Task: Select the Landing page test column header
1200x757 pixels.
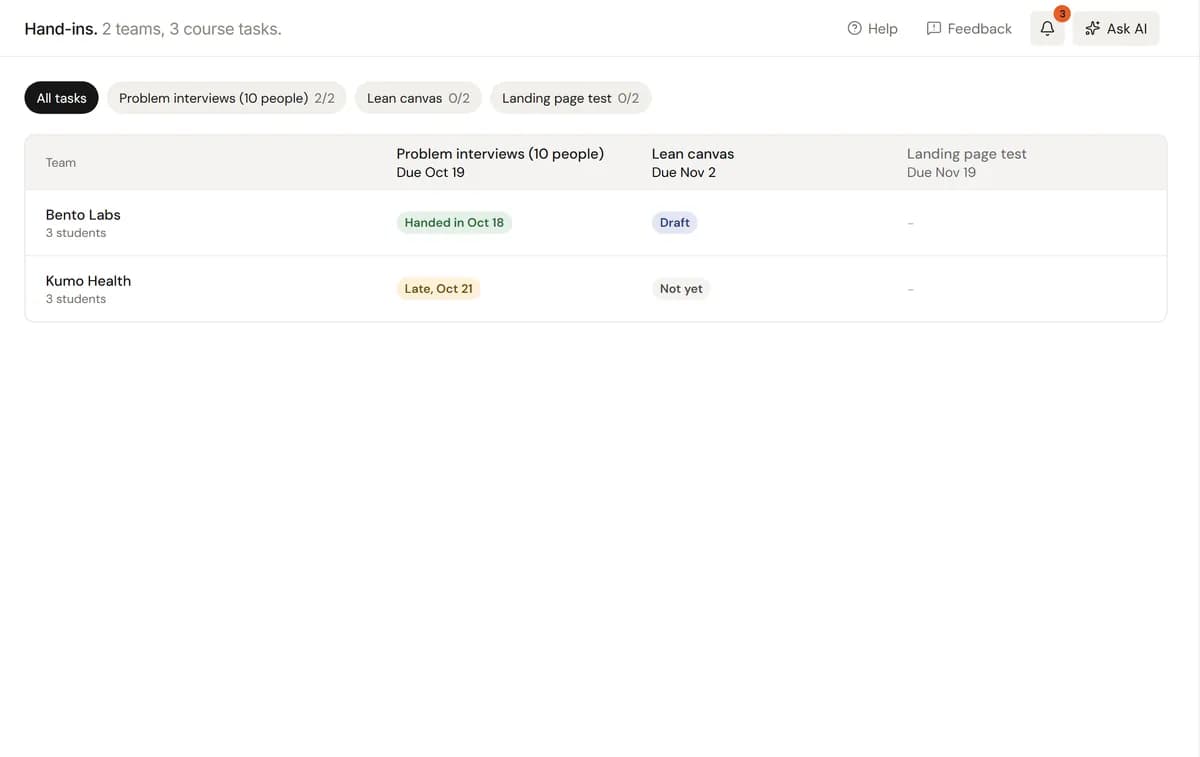Action: click(x=967, y=163)
